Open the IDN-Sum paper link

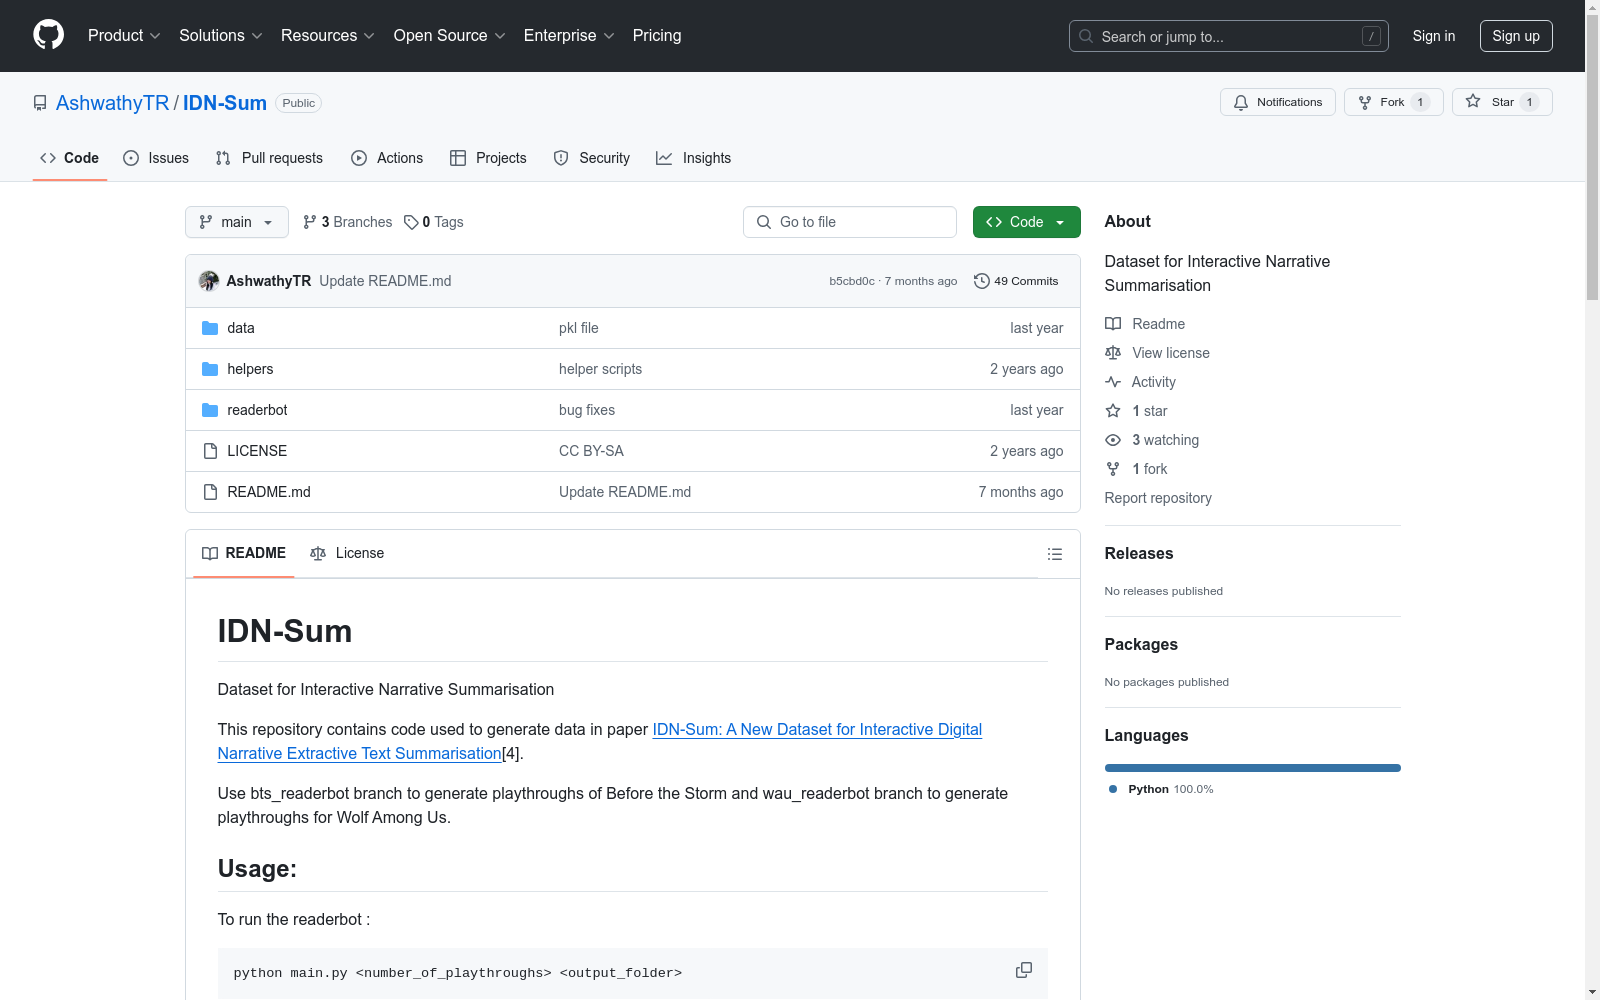pyautogui.click(x=600, y=741)
